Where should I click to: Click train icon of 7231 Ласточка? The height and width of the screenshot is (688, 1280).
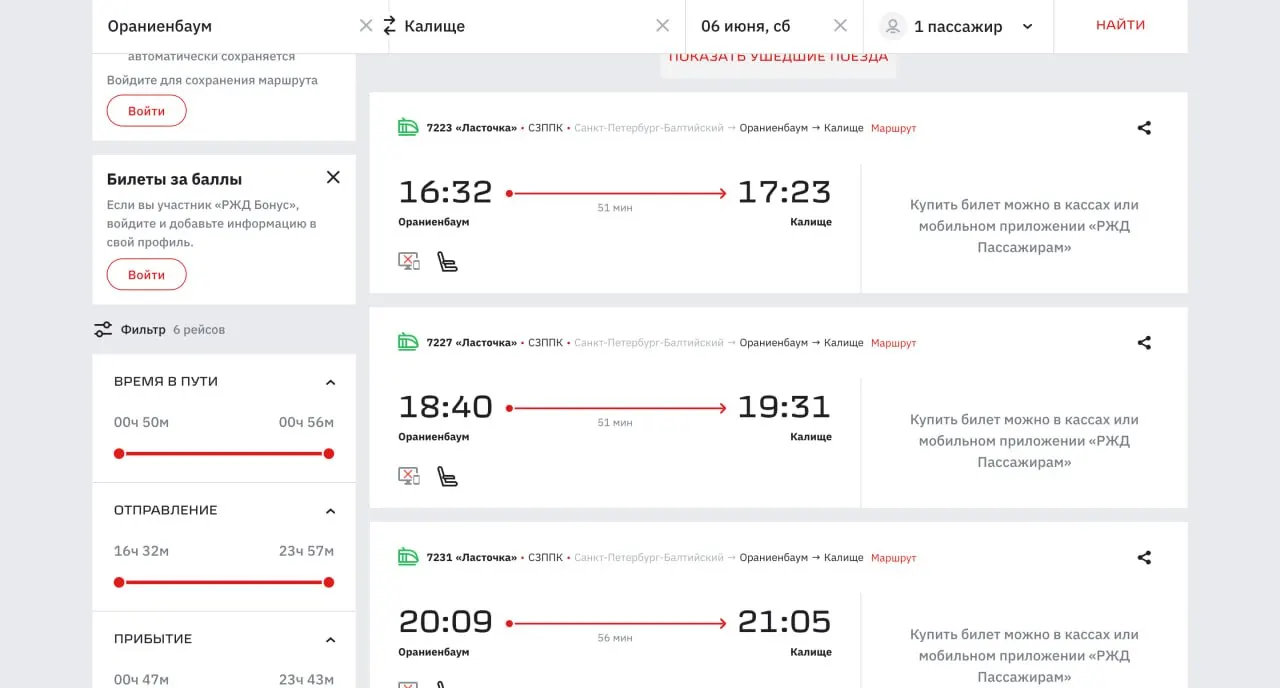[408, 557]
